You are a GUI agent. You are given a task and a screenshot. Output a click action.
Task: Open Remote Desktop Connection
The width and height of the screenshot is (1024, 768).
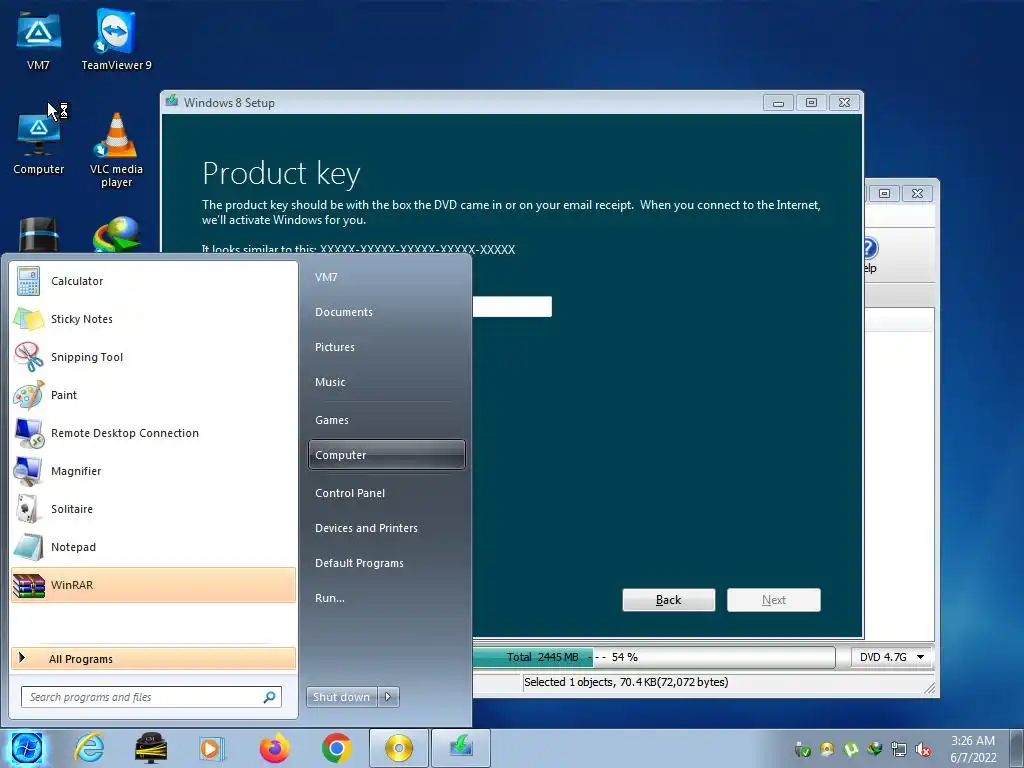click(153, 432)
